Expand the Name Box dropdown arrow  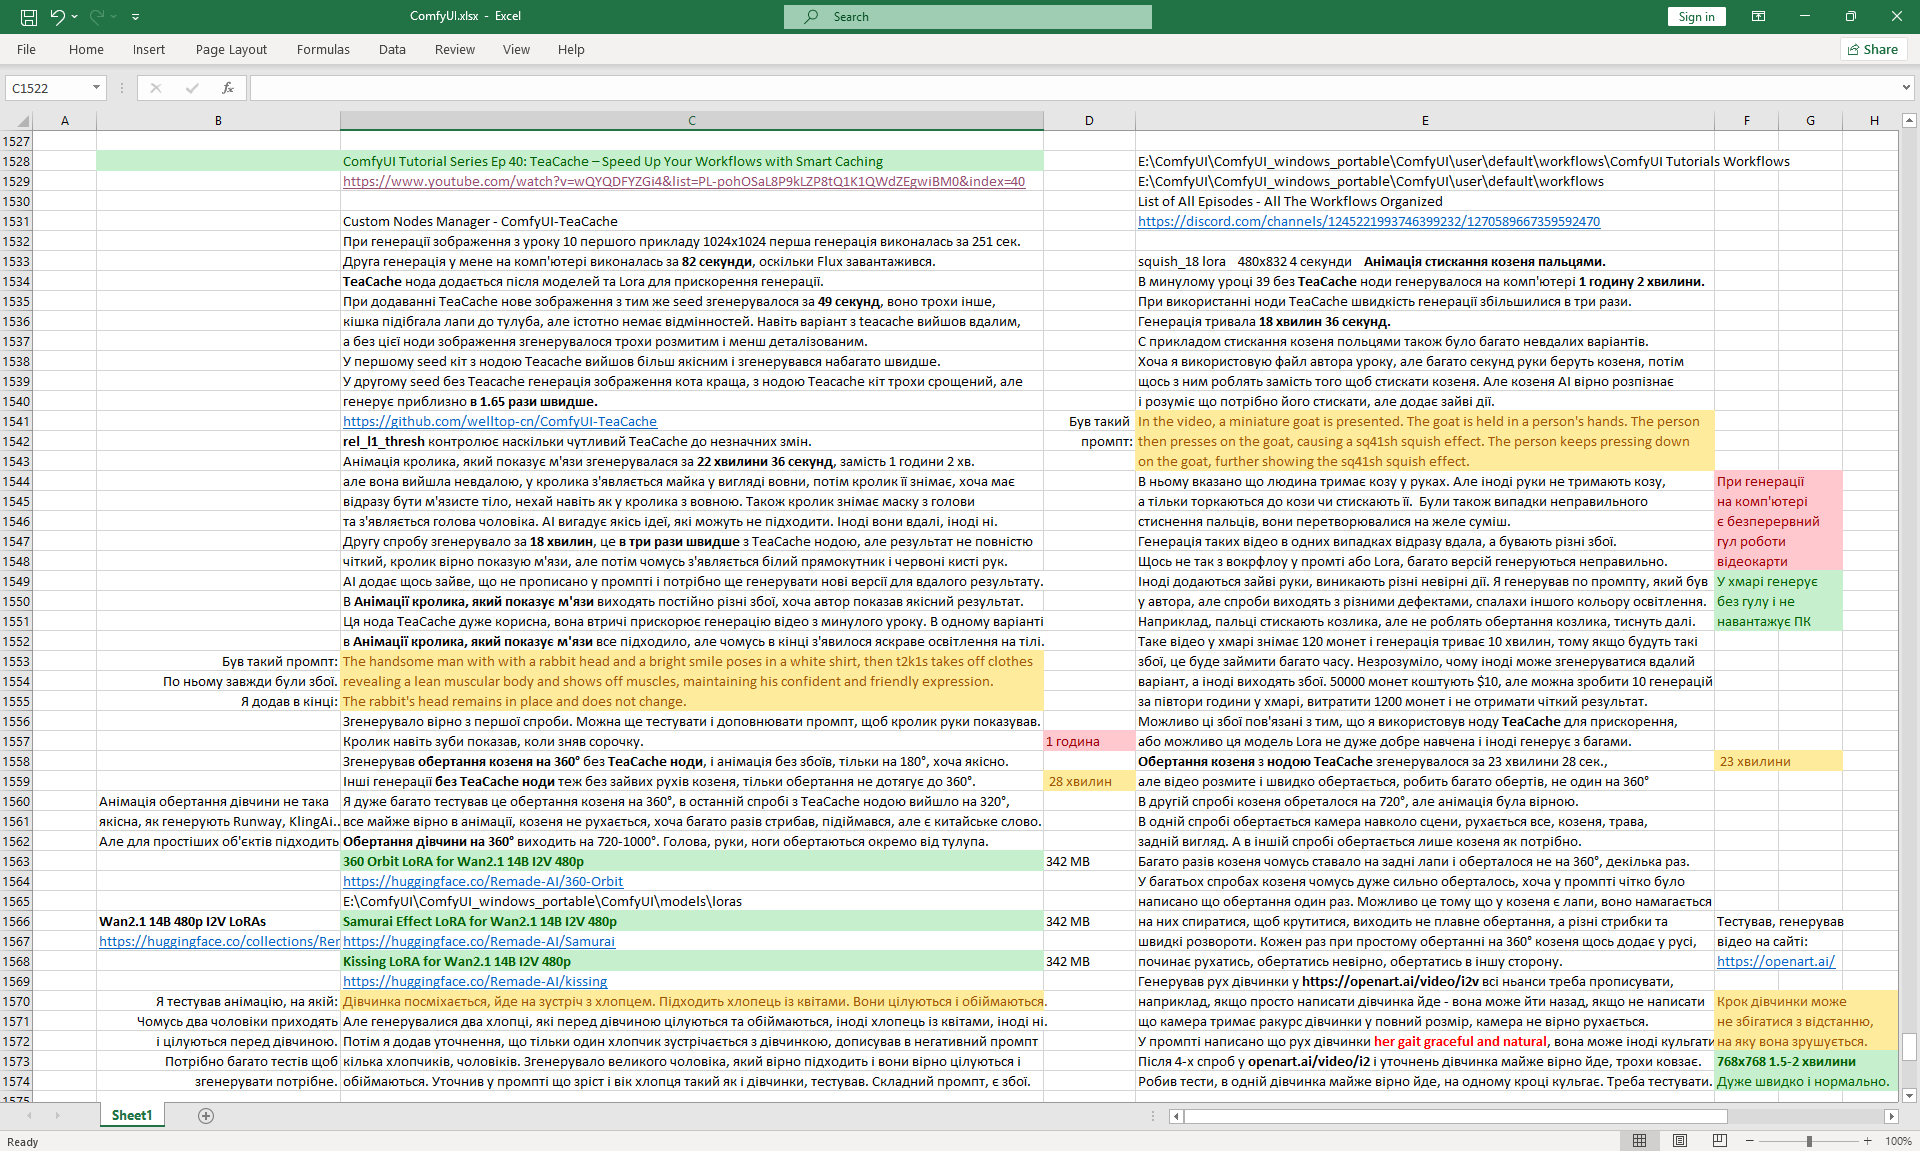point(97,88)
